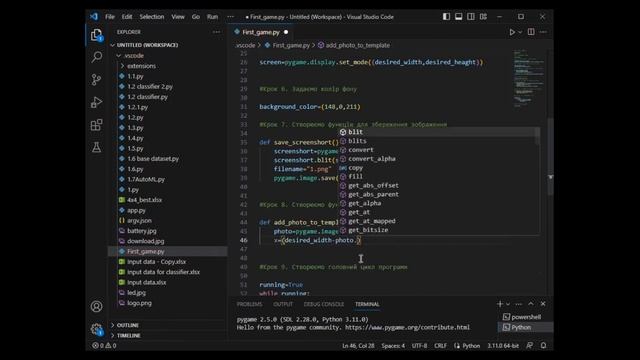Split the editor to the right
640x360 pixels.
point(531,32)
